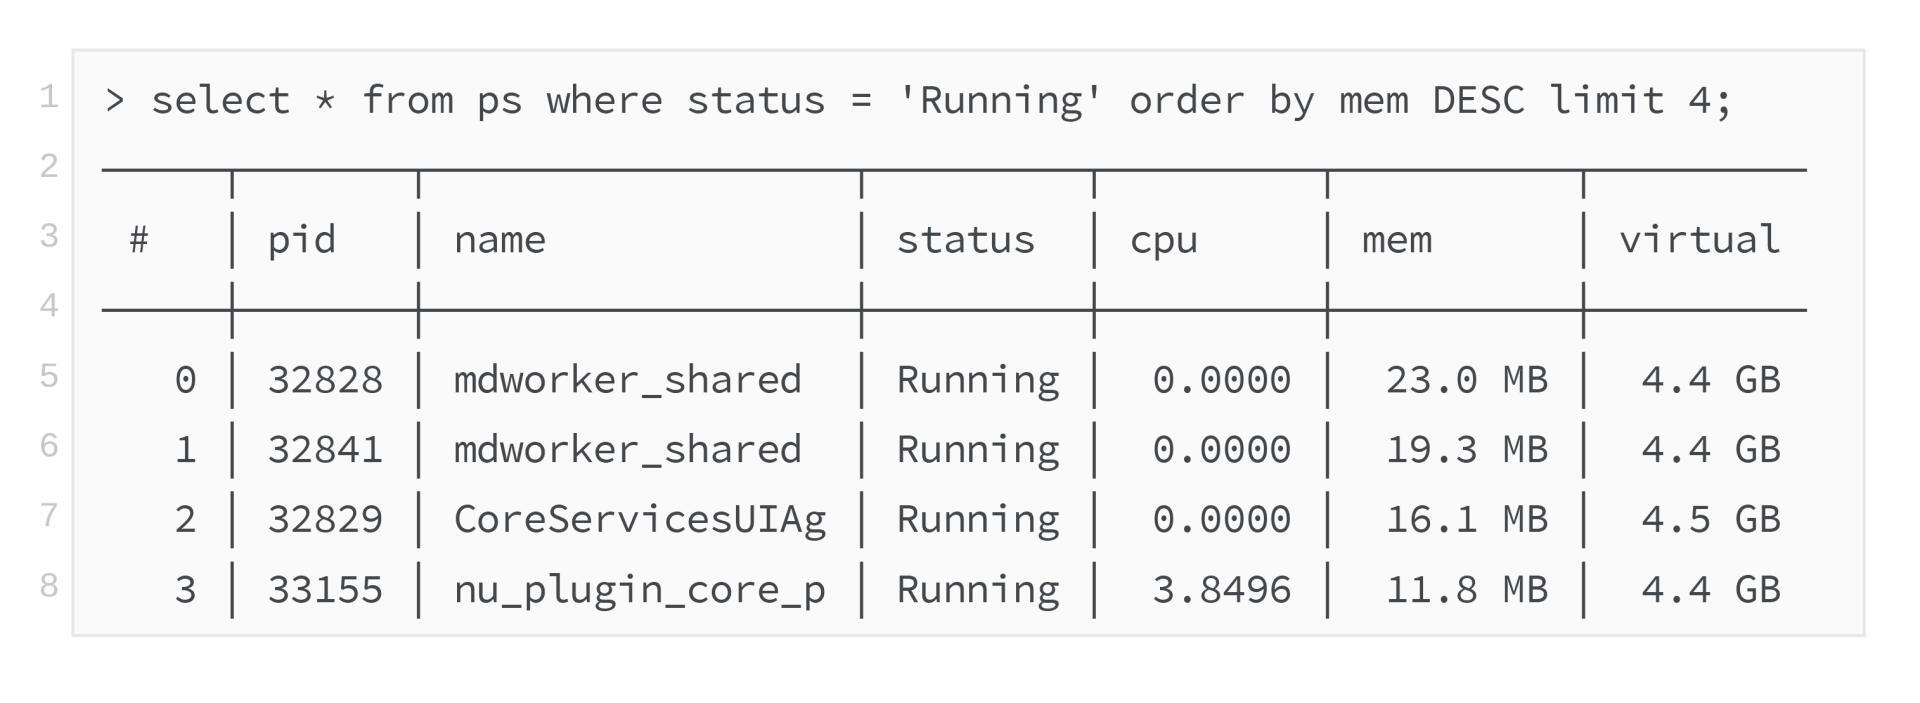Click the 23.0 MB memory value
Screen dimensions: 1920x703
pos(1466,380)
